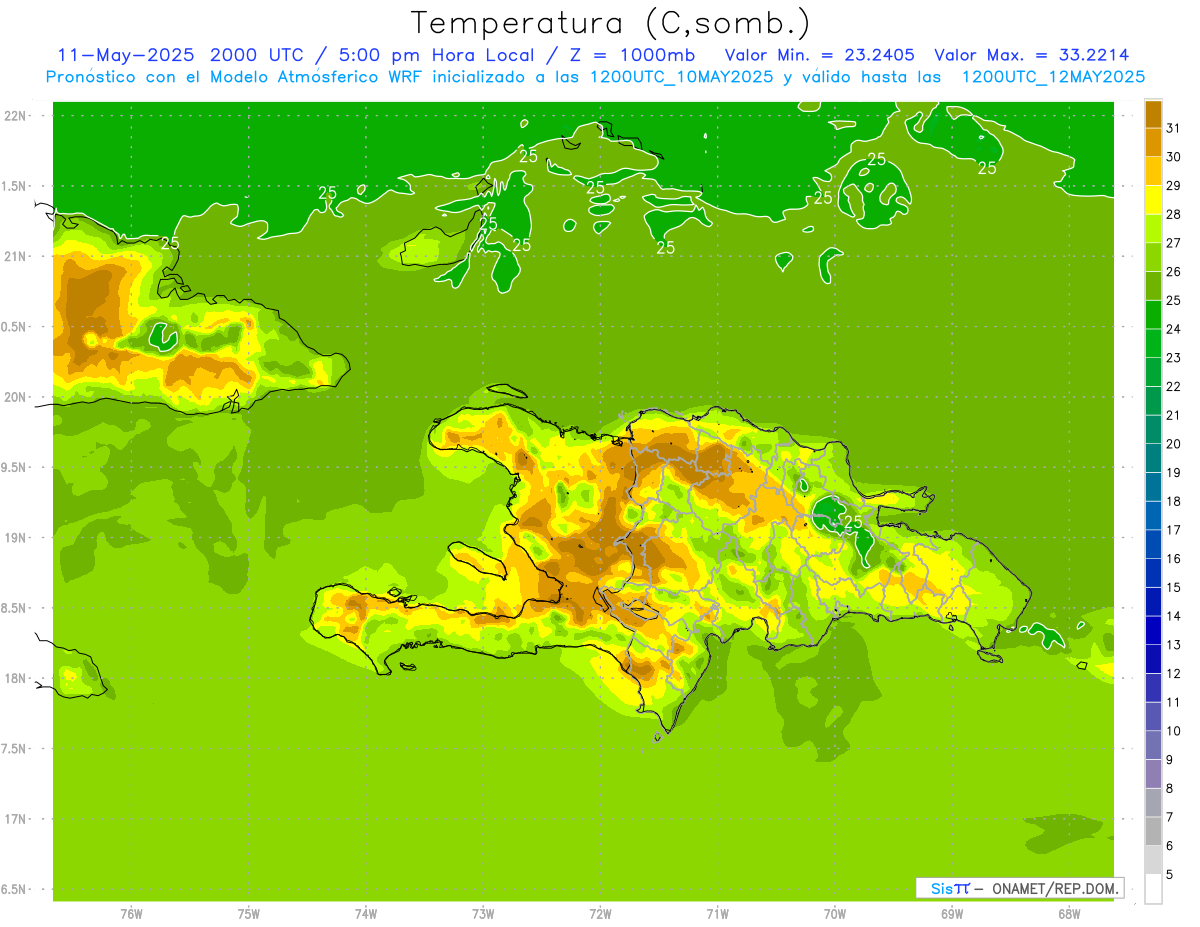
Task: Select the 11-May-2025 date text
Action: point(126,55)
